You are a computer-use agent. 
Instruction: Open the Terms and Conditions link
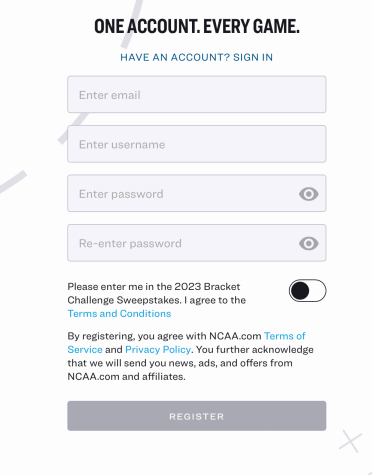click(119, 314)
